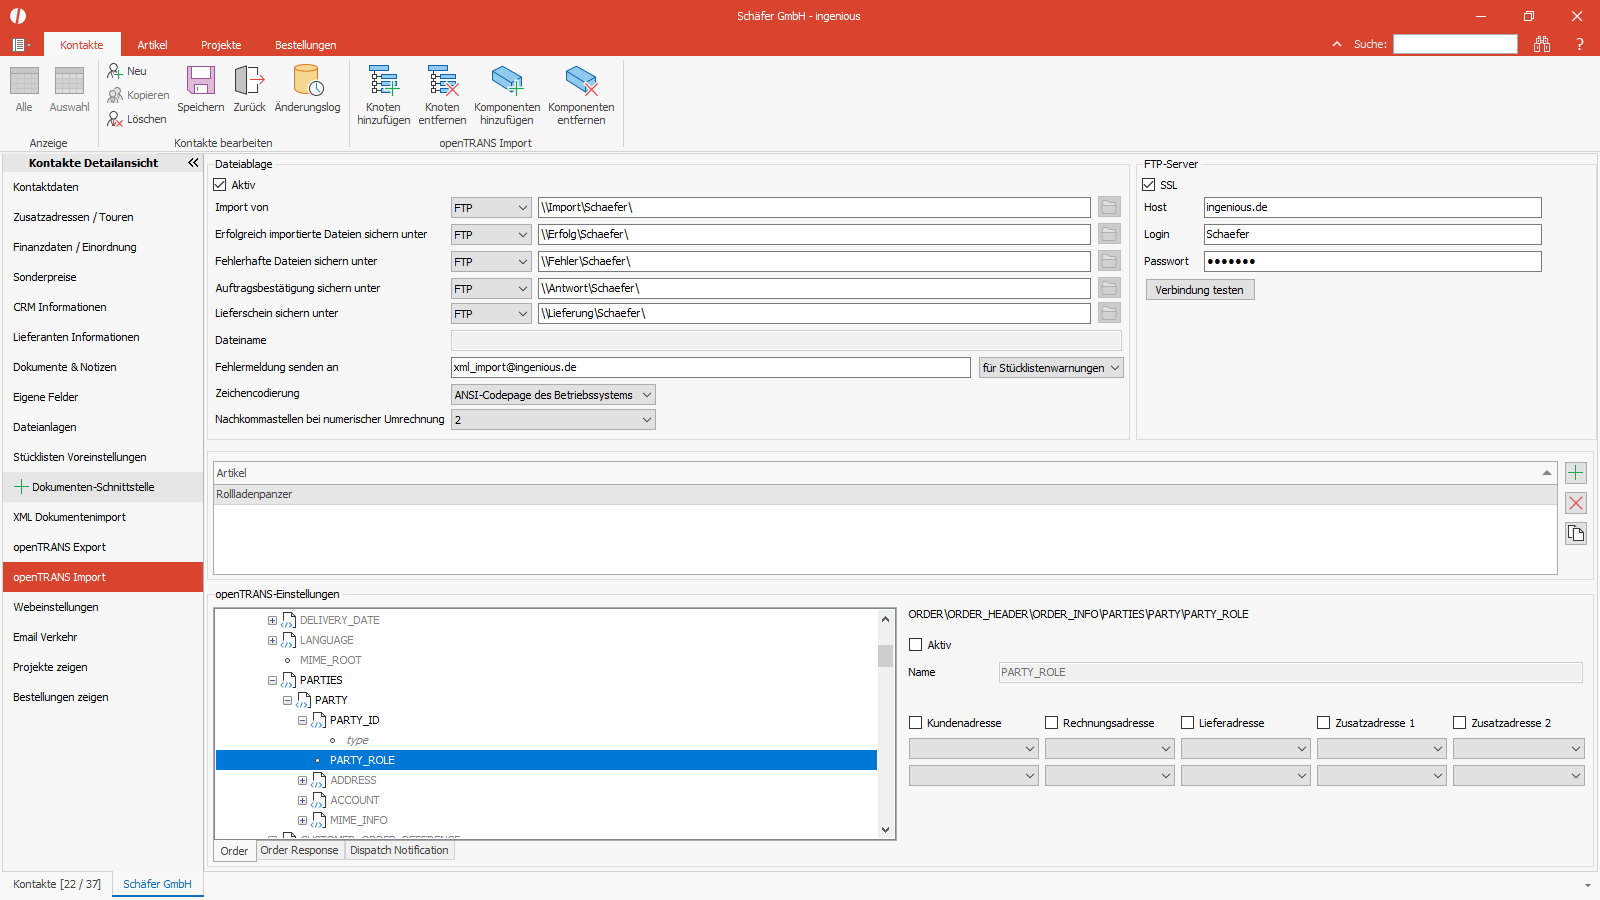The image size is (1600, 900).
Task: Switch to the Artikel ribbon tab
Action: [x=152, y=45]
